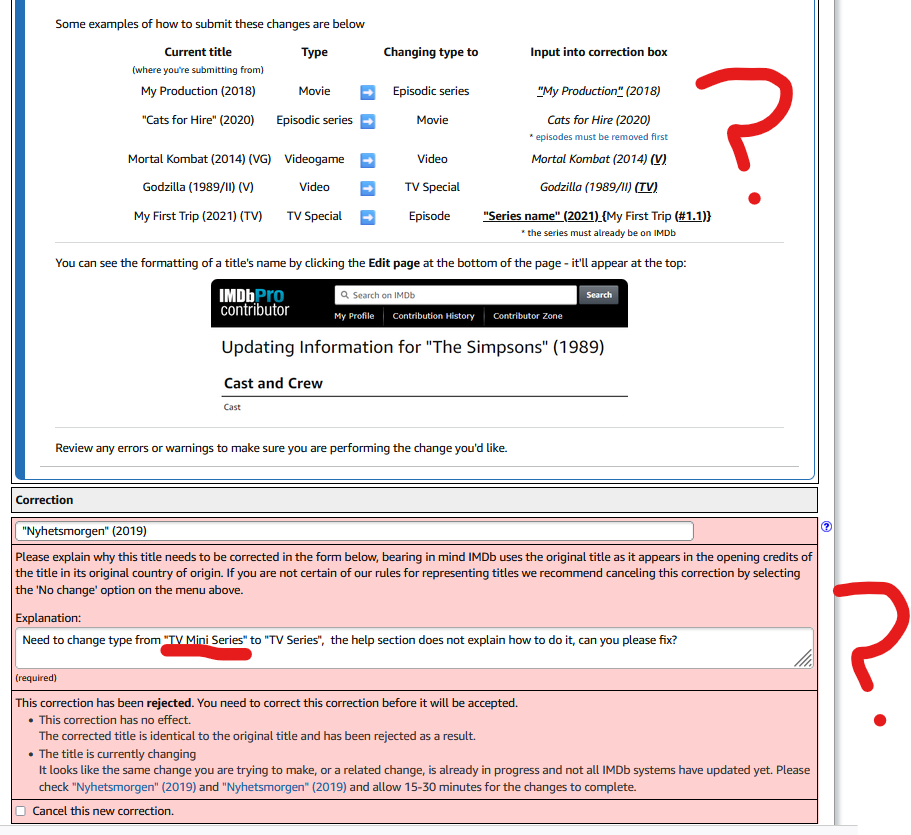Click the 'the series must already be on IMDb' note

[598, 232]
